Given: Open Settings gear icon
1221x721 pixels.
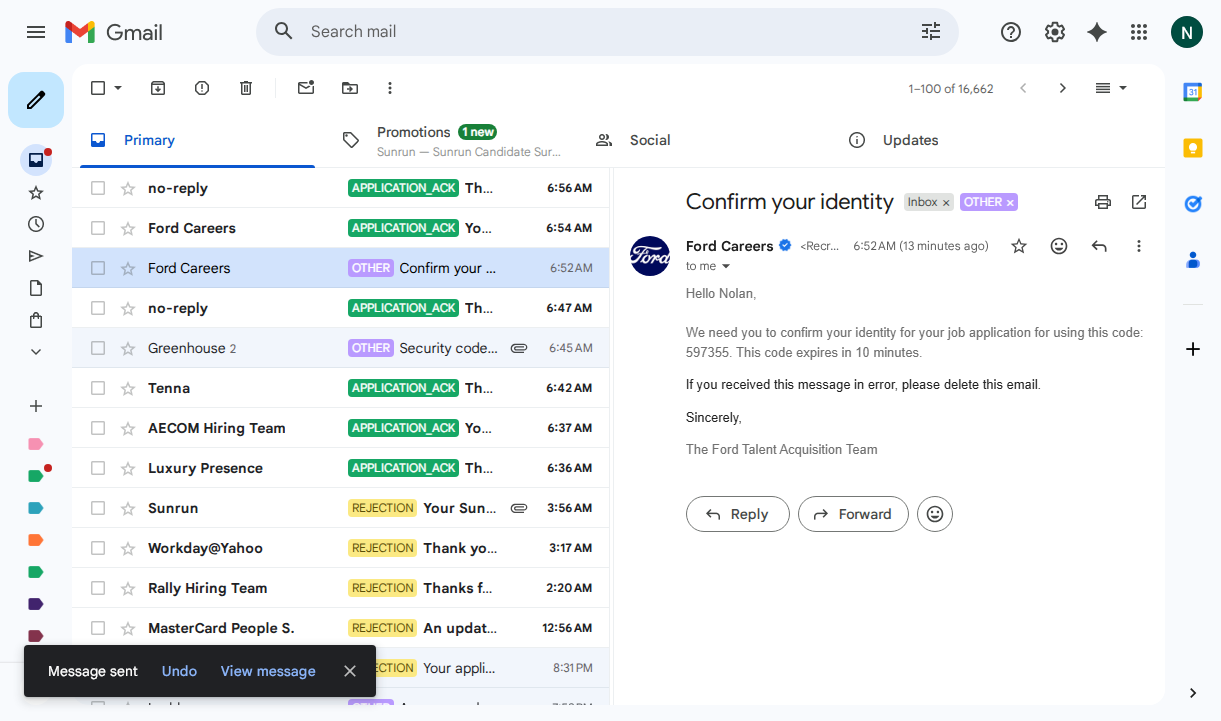Looking at the screenshot, I should point(1055,32).
